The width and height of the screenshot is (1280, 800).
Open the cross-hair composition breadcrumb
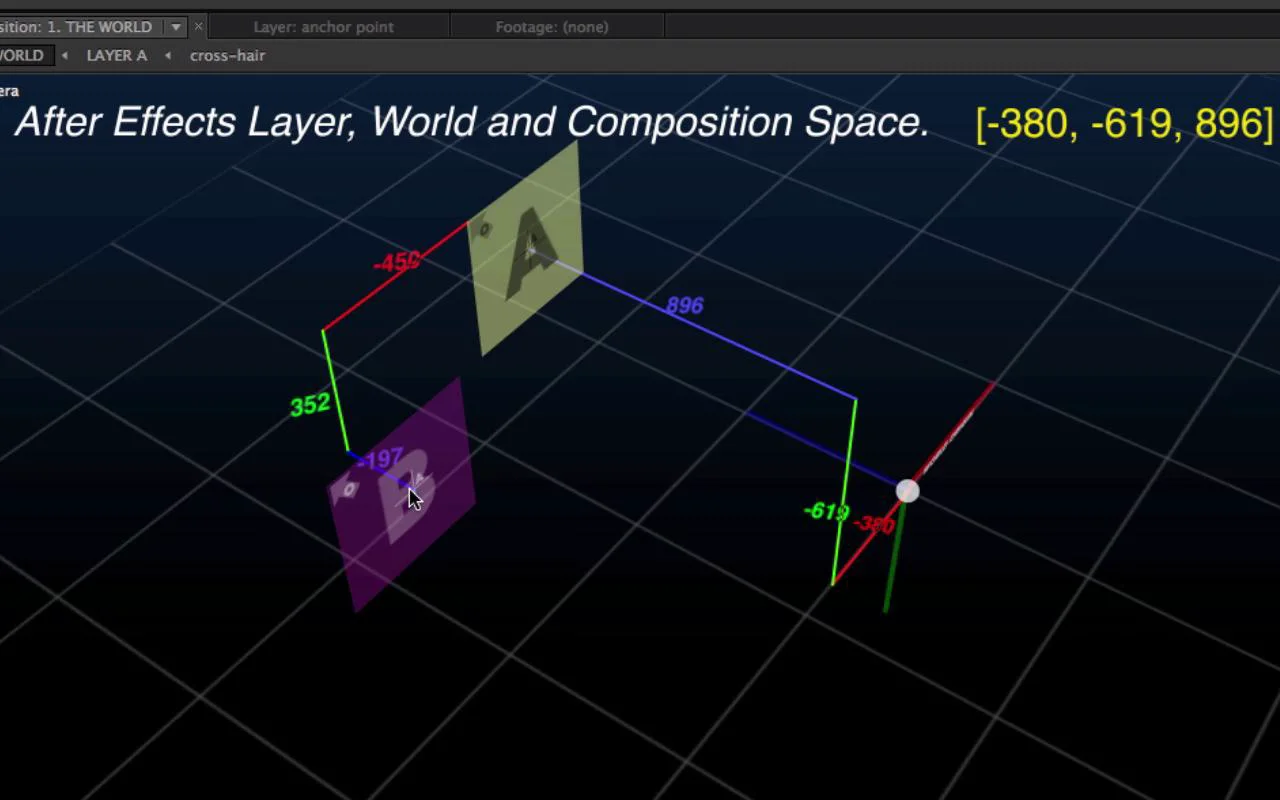coord(227,56)
